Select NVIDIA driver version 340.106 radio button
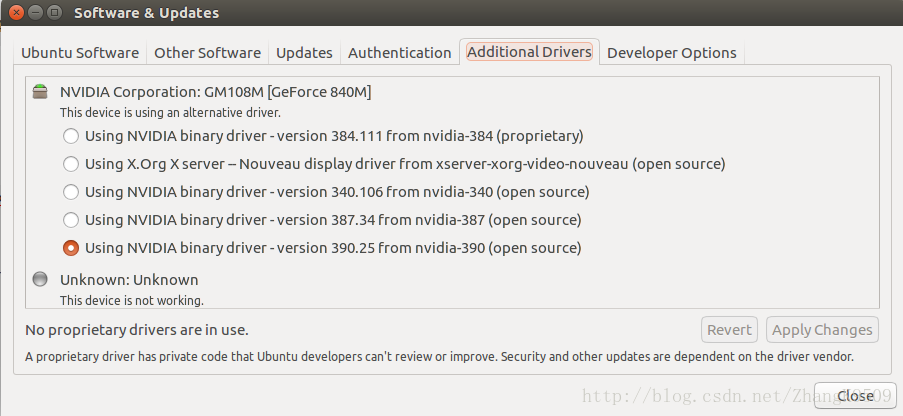Viewport: 903px width, 416px height. pyautogui.click(x=71, y=192)
